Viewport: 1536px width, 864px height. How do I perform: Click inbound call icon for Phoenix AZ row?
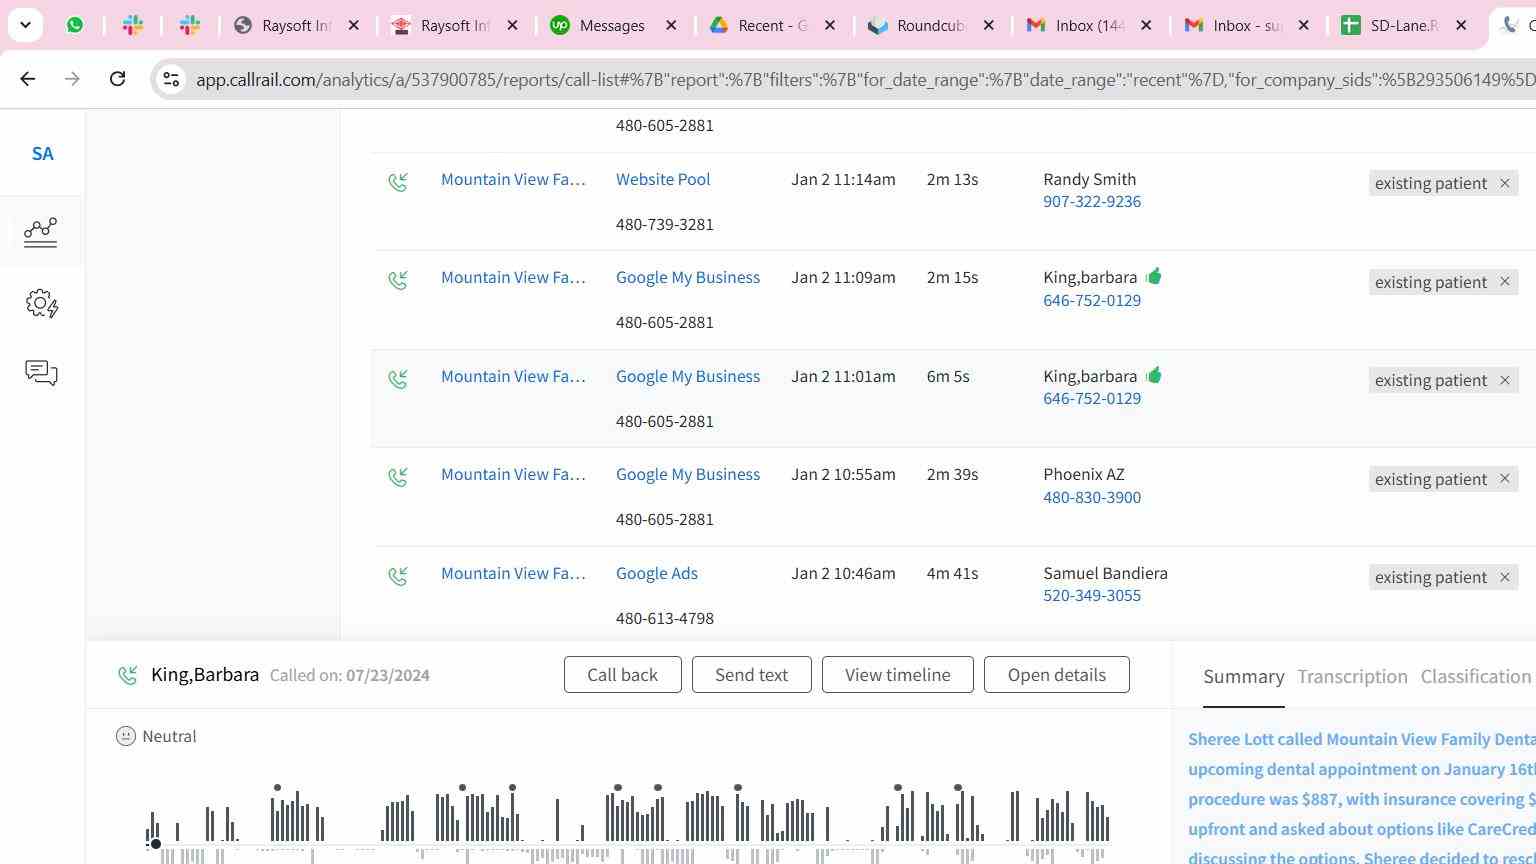click(x=398, y=477)
